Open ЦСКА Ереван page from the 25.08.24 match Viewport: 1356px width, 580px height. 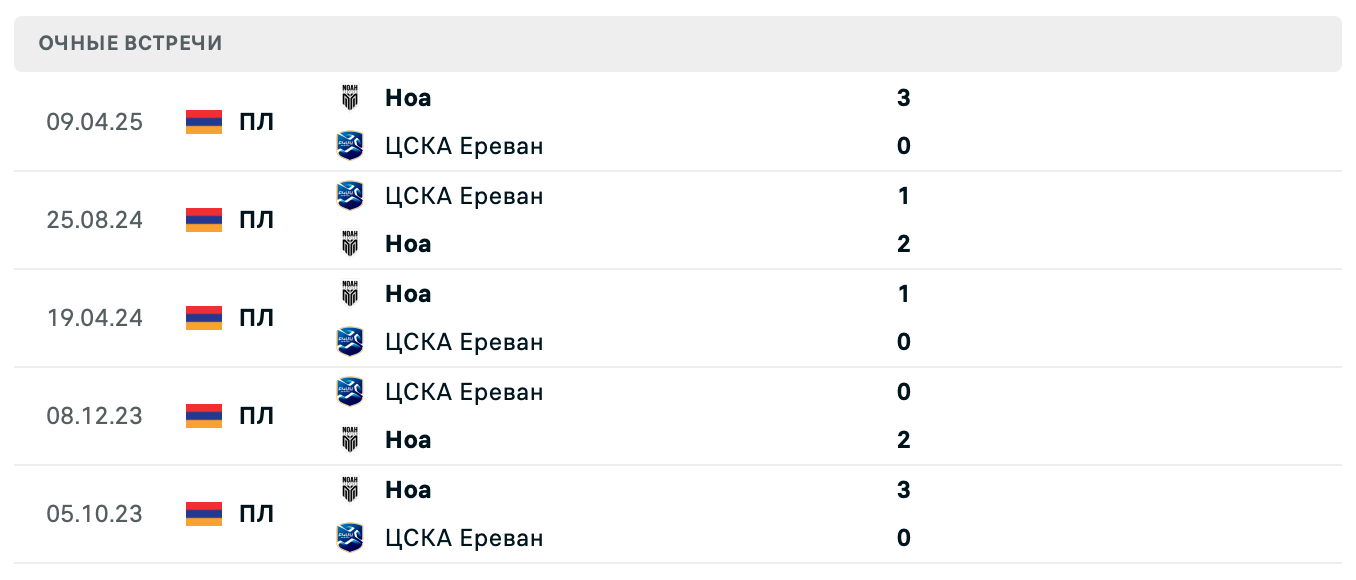coord(464,195)
